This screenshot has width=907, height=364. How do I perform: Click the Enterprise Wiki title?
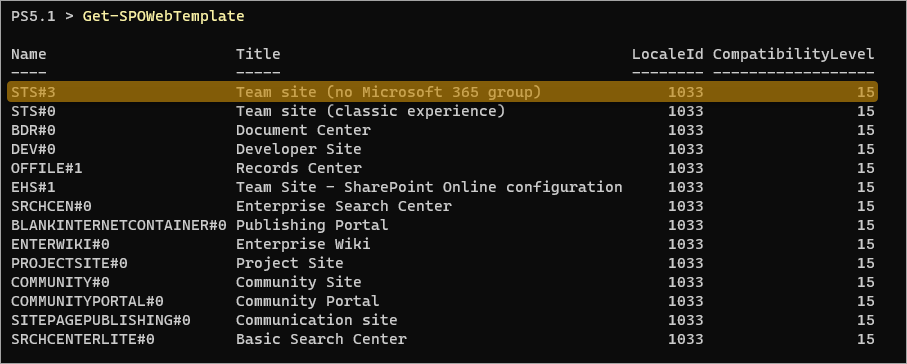[x=303, y=244]
